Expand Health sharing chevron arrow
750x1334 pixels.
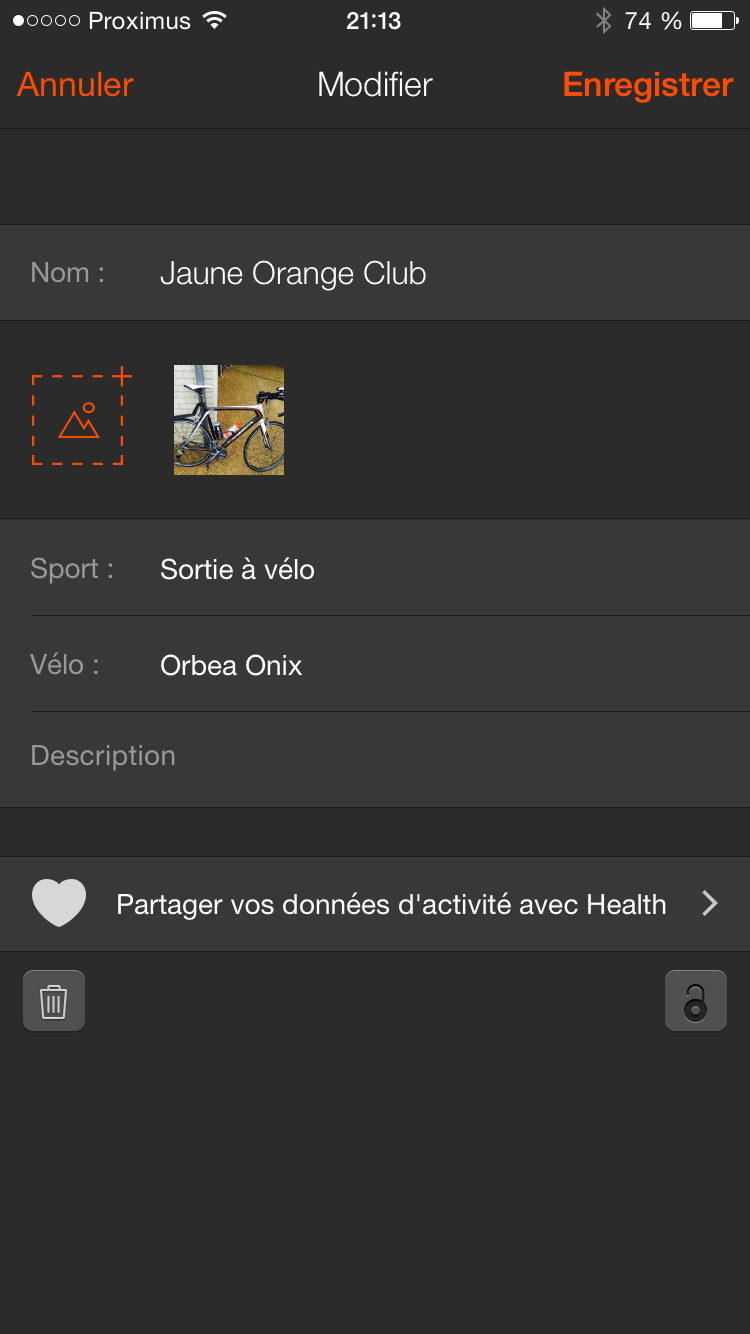(x=710, y=904)
